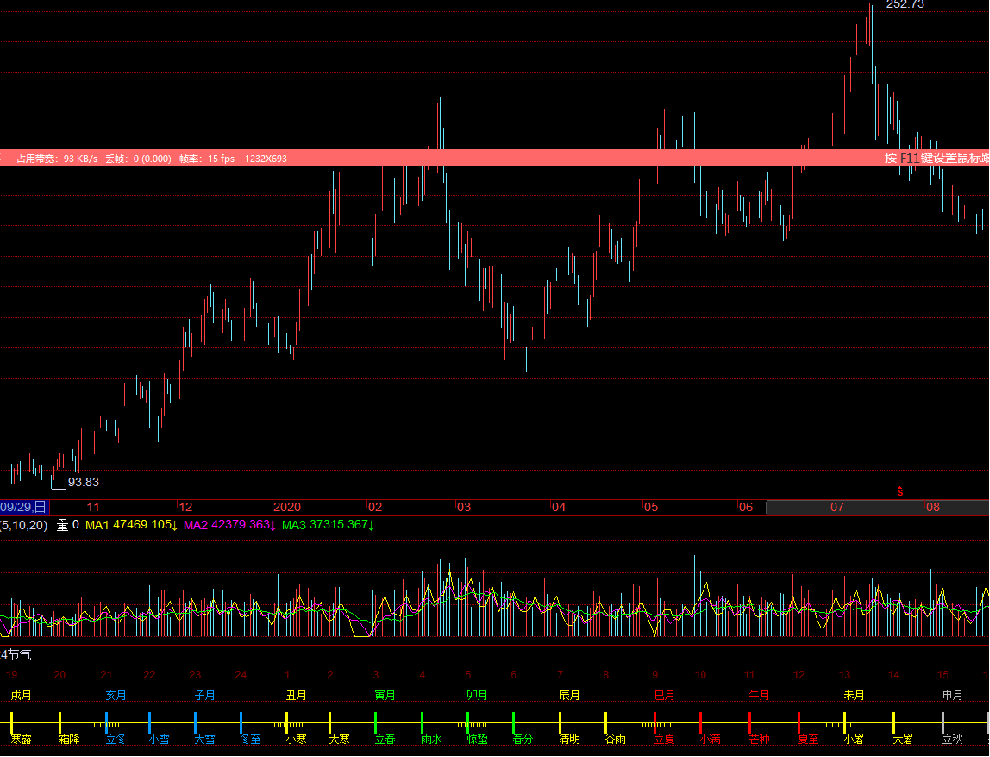This screenshot has width=990, height=757.
Task: Click the 09/29 date period box
Action: click(x=24, y=506)
